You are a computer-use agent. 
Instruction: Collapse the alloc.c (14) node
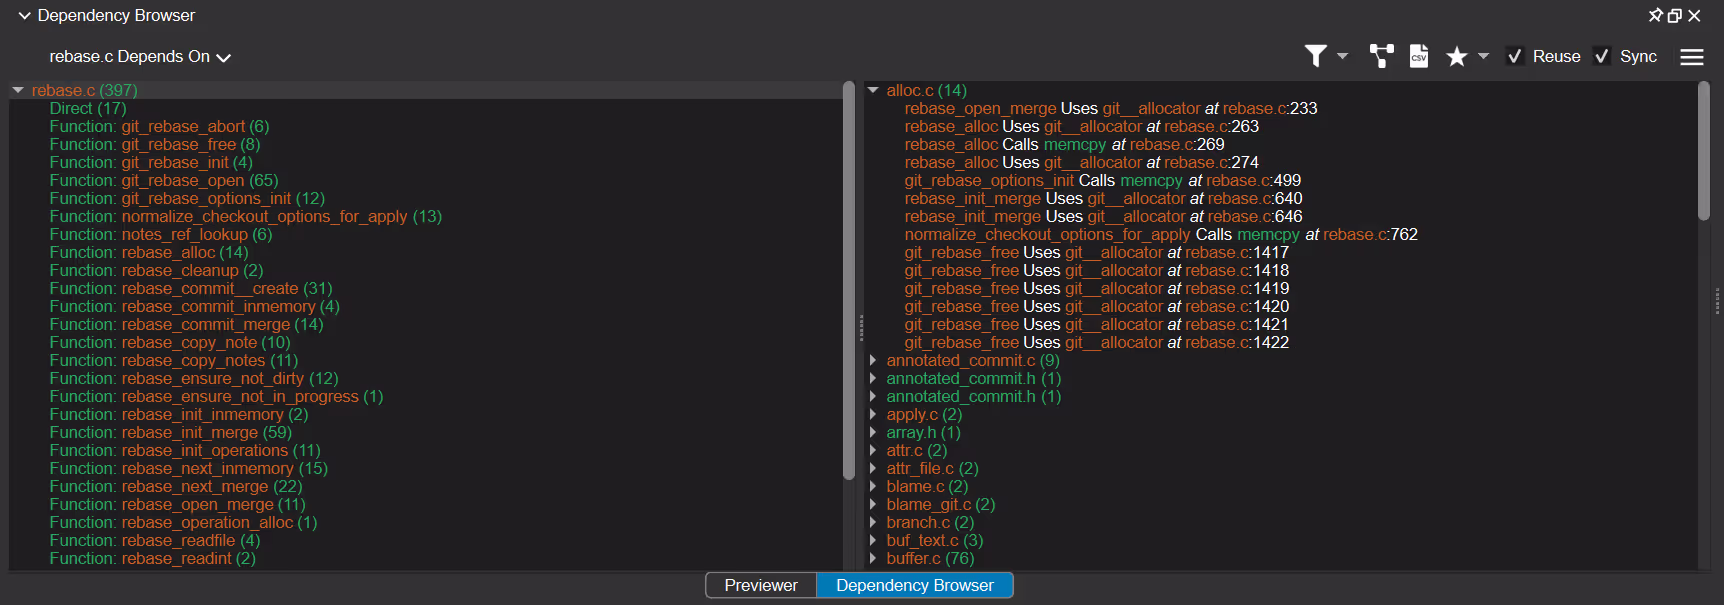point(873,90)
